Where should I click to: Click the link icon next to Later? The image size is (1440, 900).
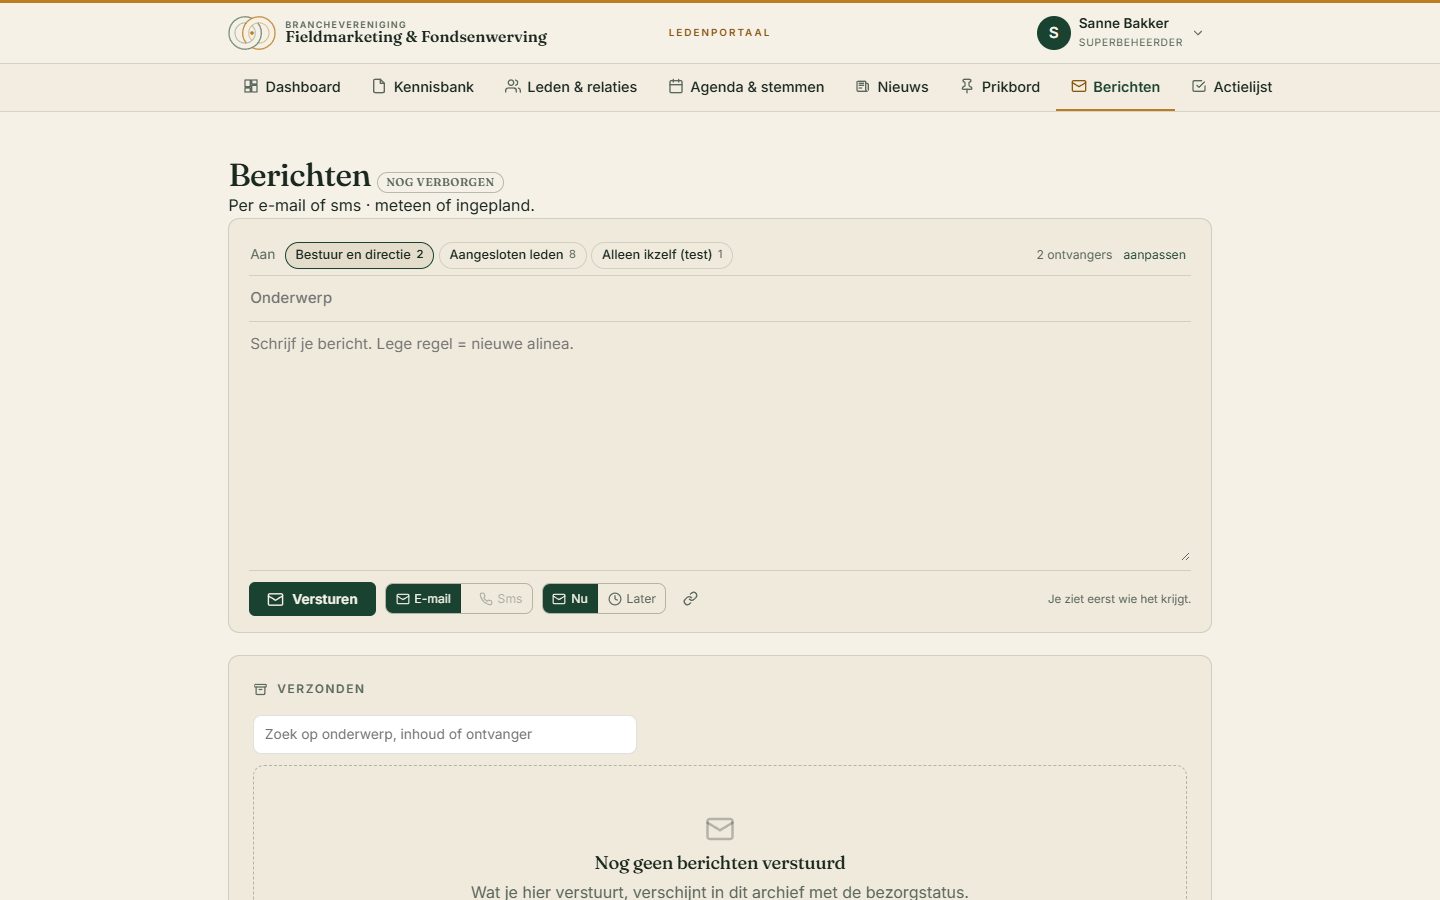point(690,599)
